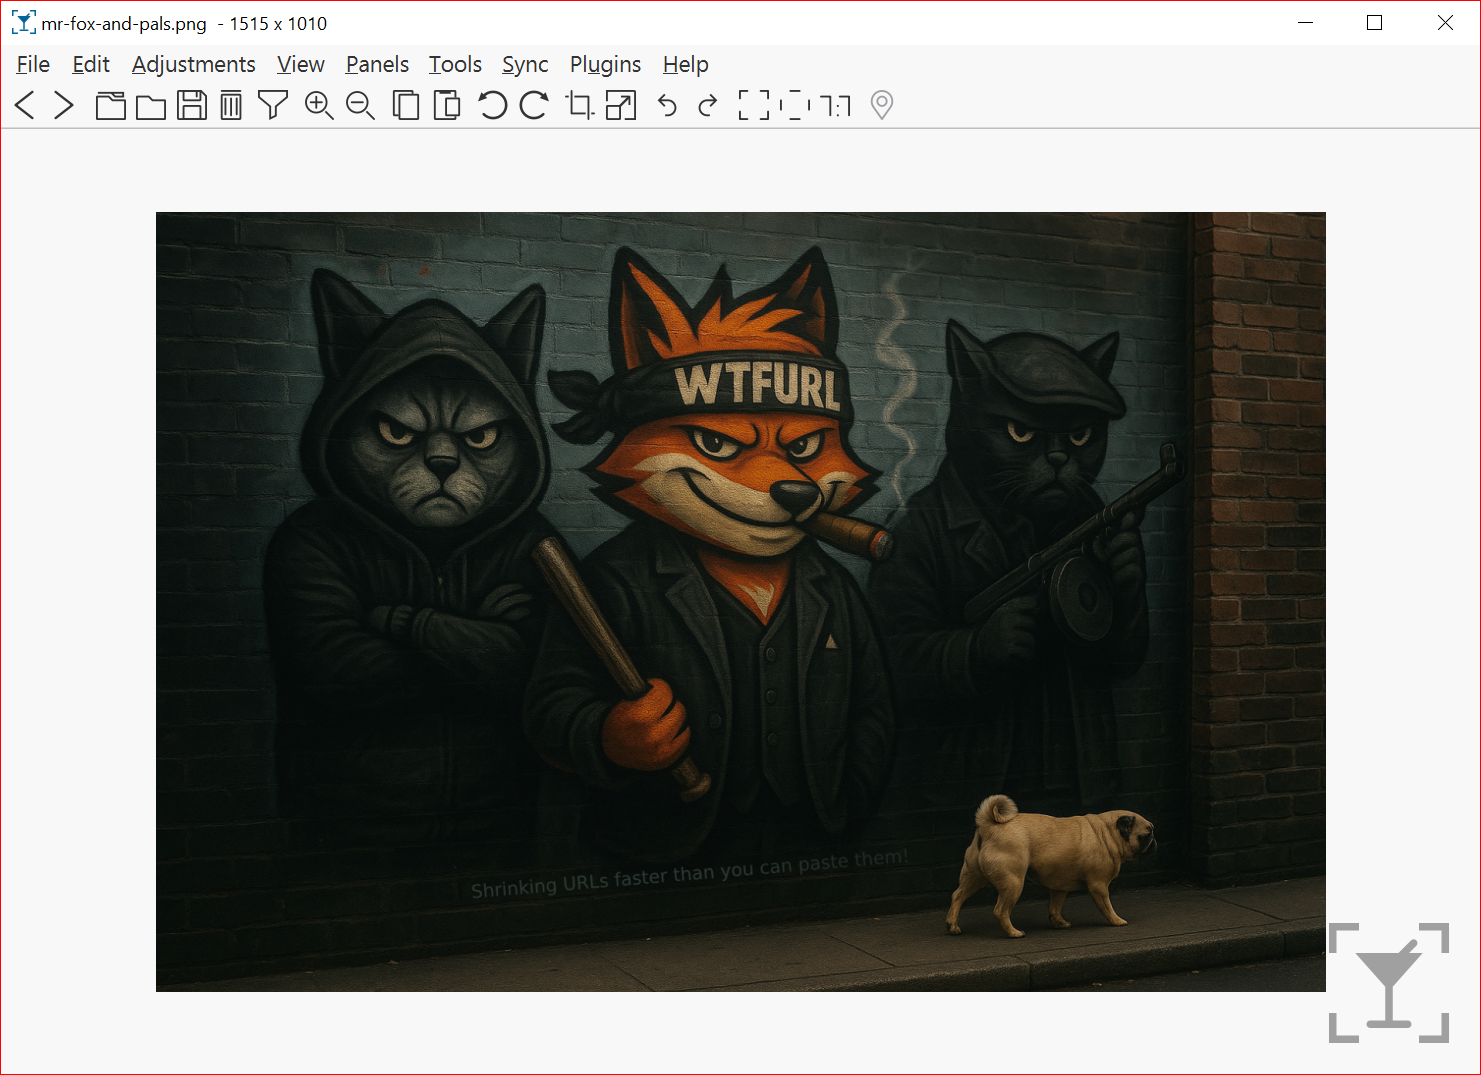Open the Panels menu
The width and height of the screenshot is (1481, 1075).
[x=377, y=64]
